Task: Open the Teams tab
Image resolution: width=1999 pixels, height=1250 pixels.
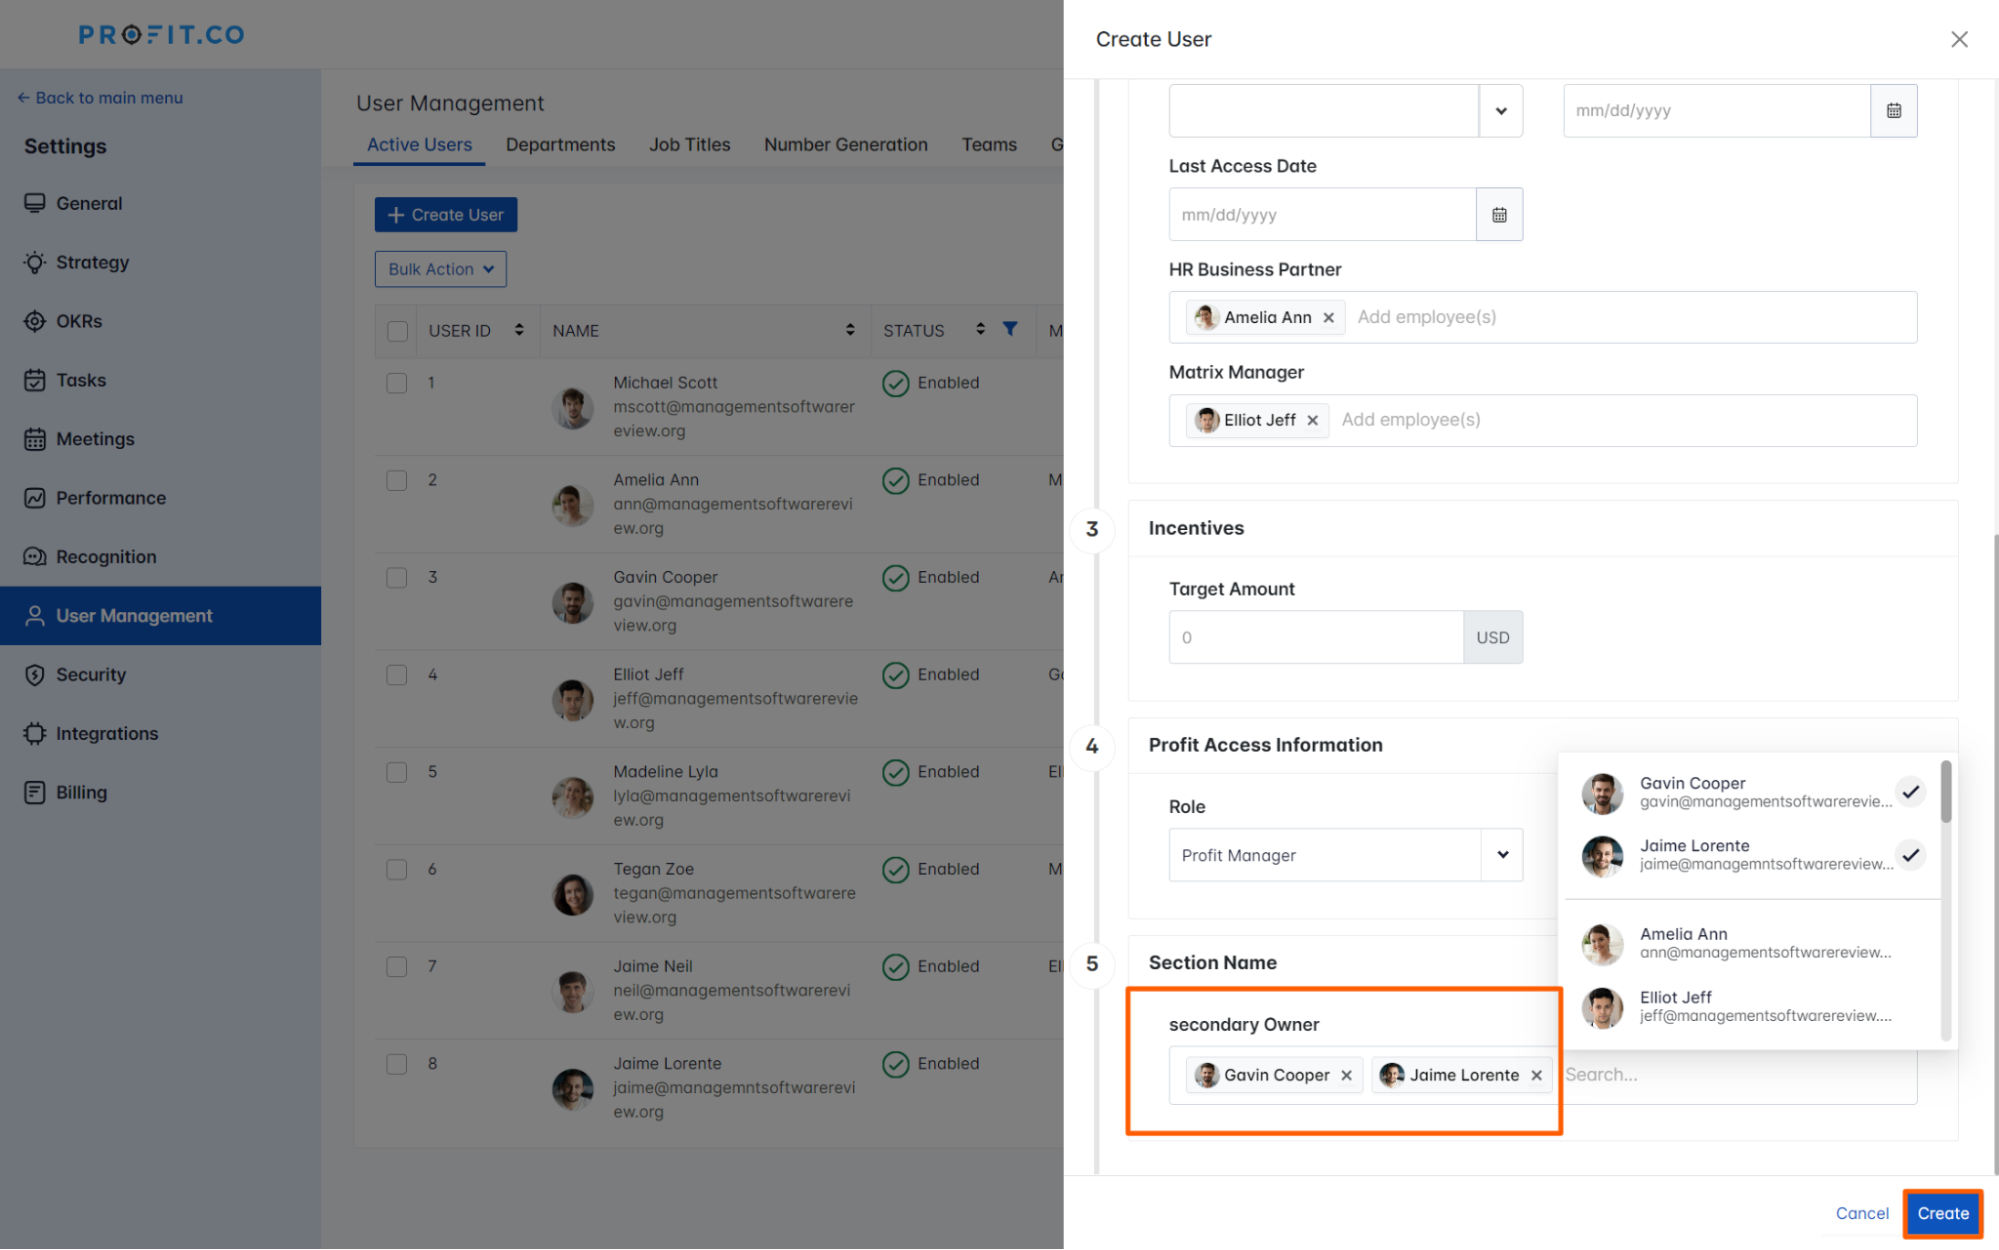Action: click(x=988, y=144)
